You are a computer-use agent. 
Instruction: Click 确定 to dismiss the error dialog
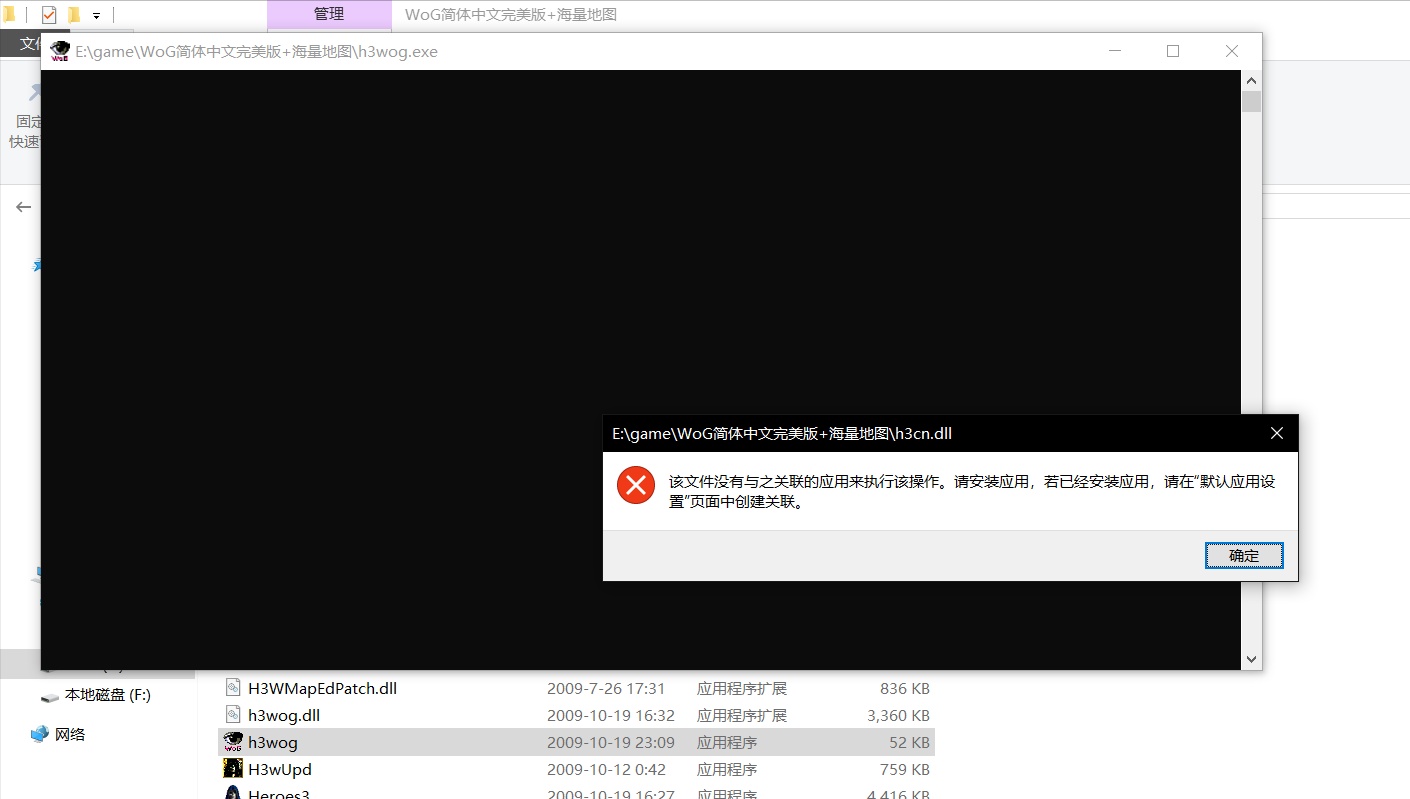[x=1243, y=556]
